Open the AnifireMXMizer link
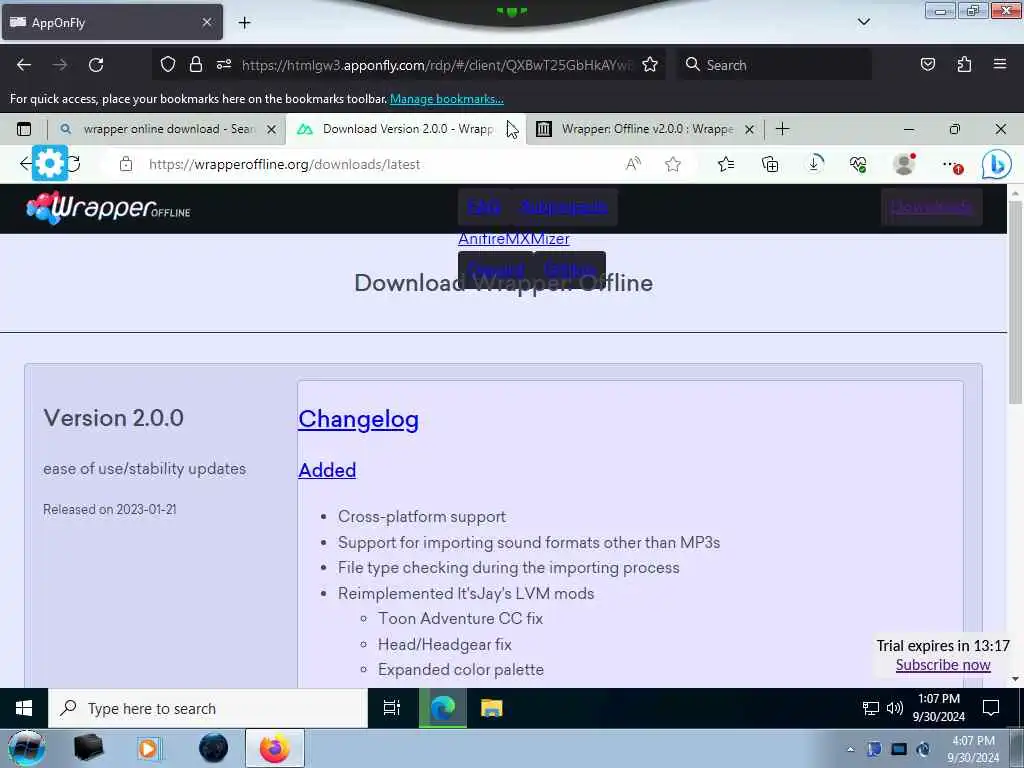 [x=513, y=239]
